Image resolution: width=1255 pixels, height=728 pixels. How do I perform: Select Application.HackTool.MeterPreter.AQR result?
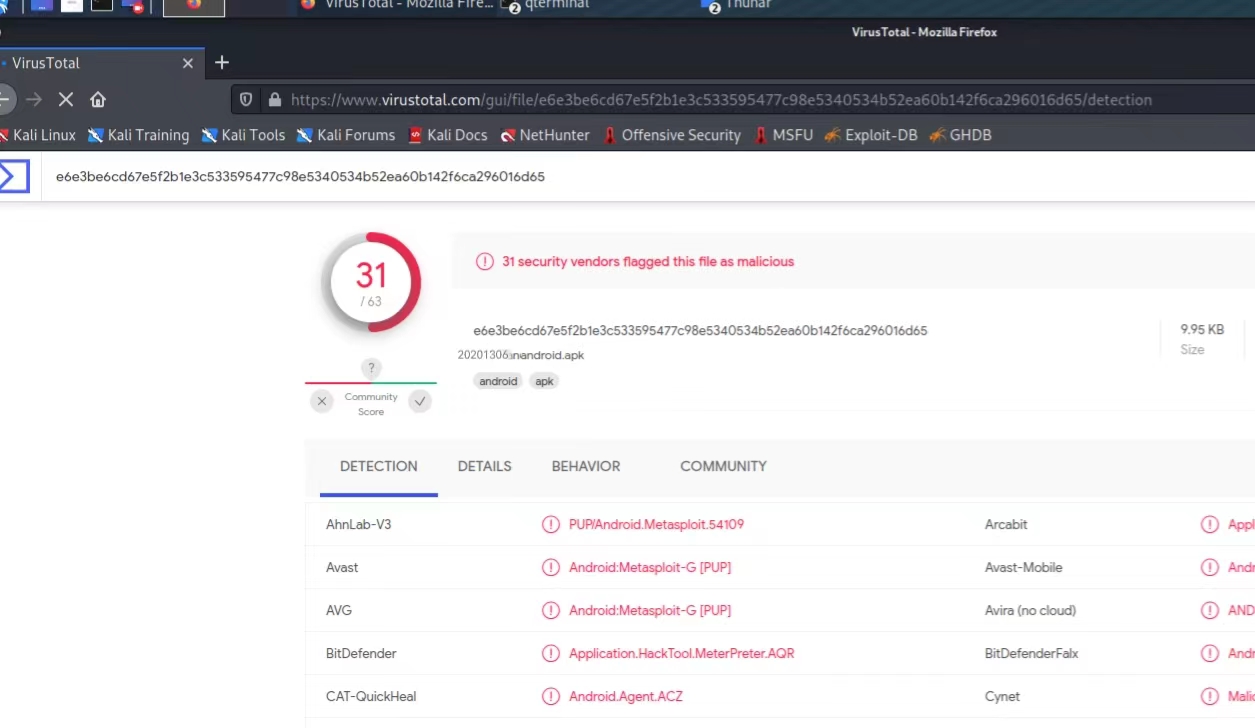pos(682,653)
